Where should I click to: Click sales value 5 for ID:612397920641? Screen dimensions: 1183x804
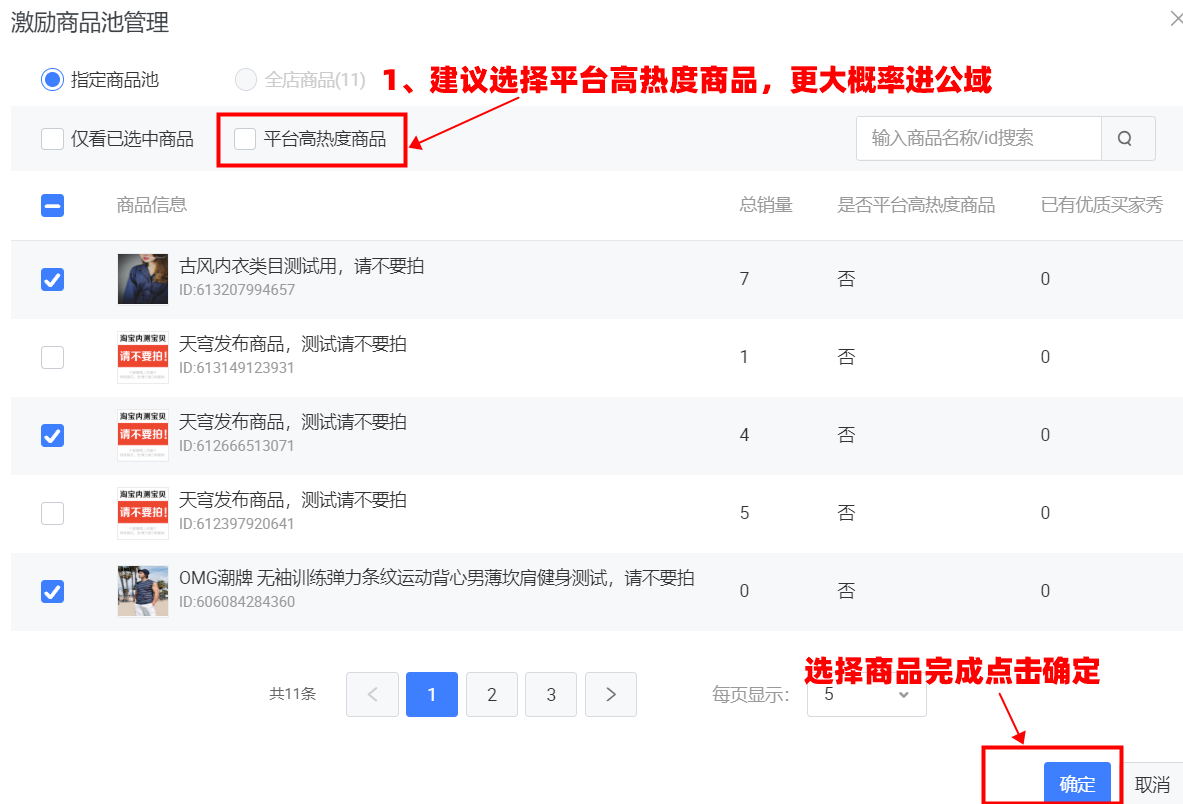(x=745, y=514)
